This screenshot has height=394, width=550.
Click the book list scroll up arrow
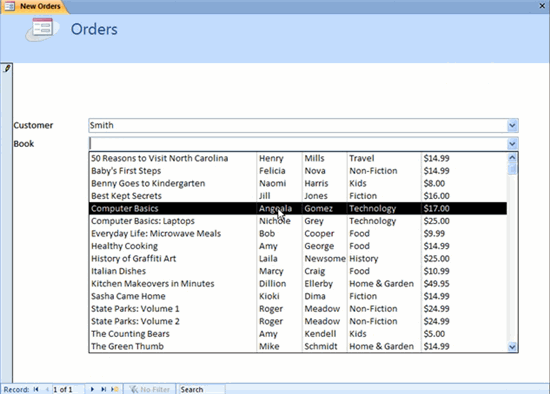(512, 158)
